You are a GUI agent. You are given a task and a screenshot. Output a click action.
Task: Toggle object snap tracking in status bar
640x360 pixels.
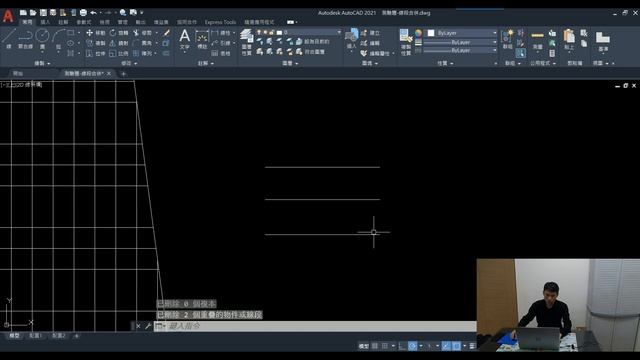tap(446, 346)
